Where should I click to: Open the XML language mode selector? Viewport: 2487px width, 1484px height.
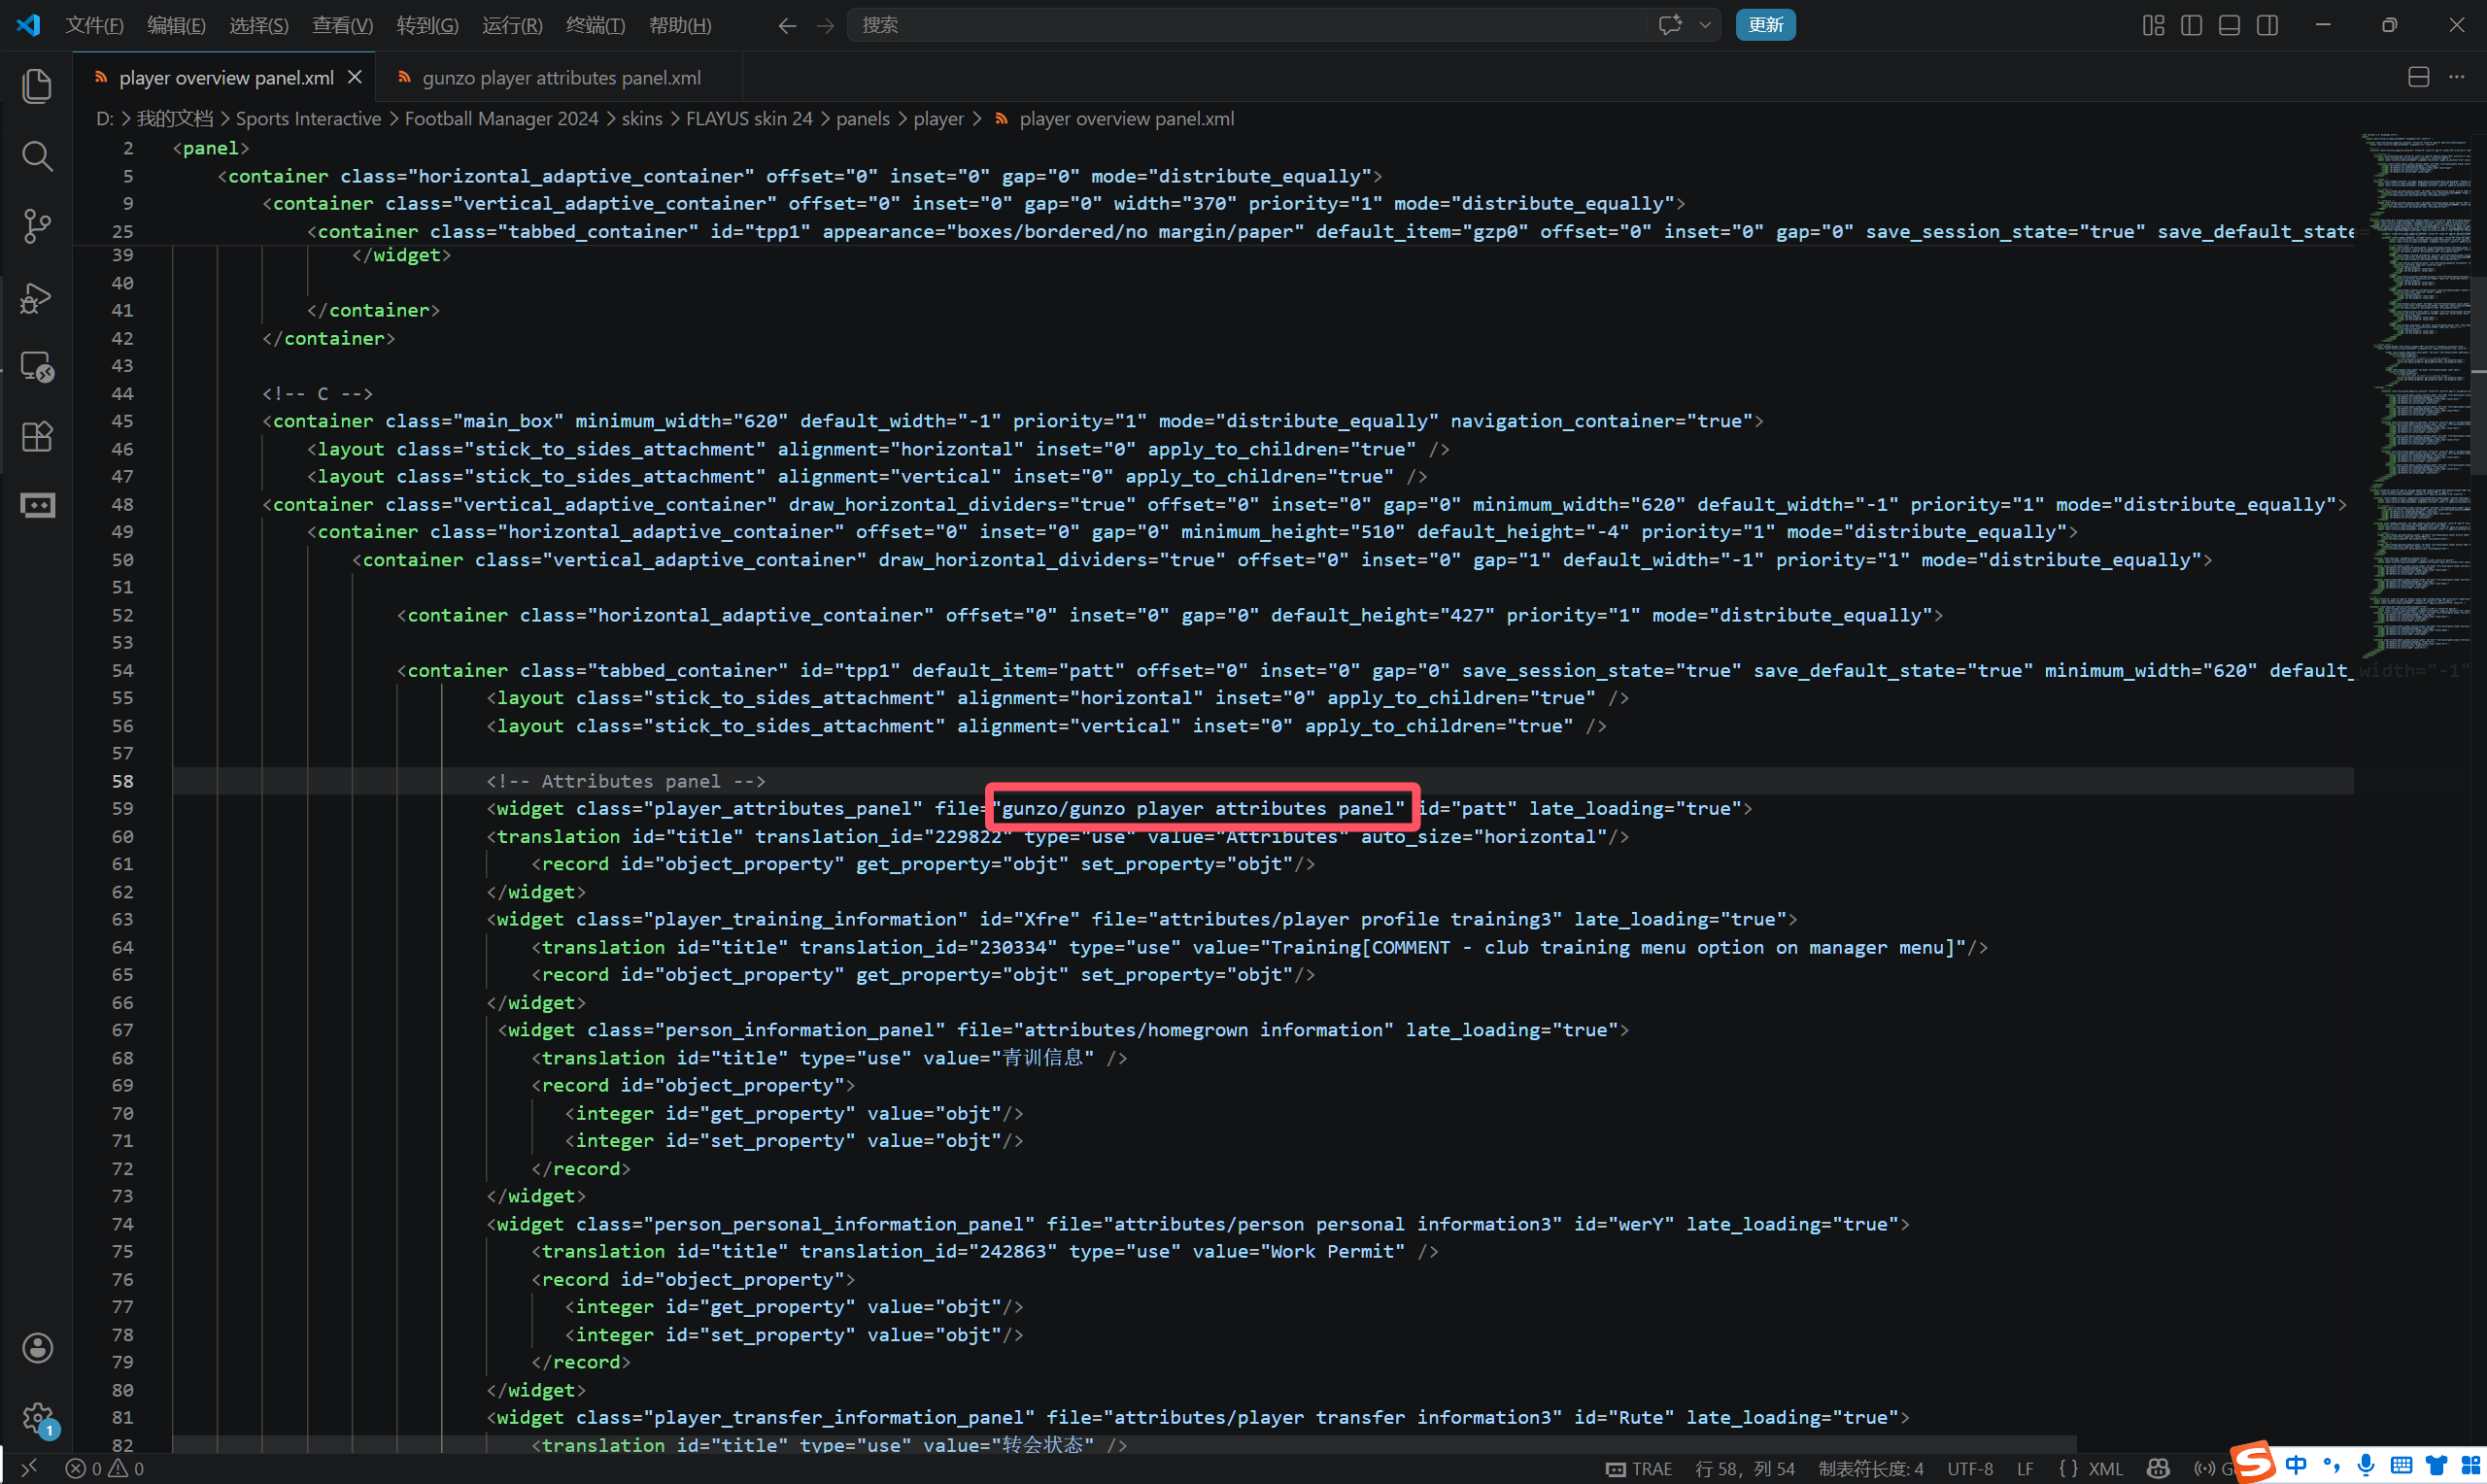point(2105,1468)
